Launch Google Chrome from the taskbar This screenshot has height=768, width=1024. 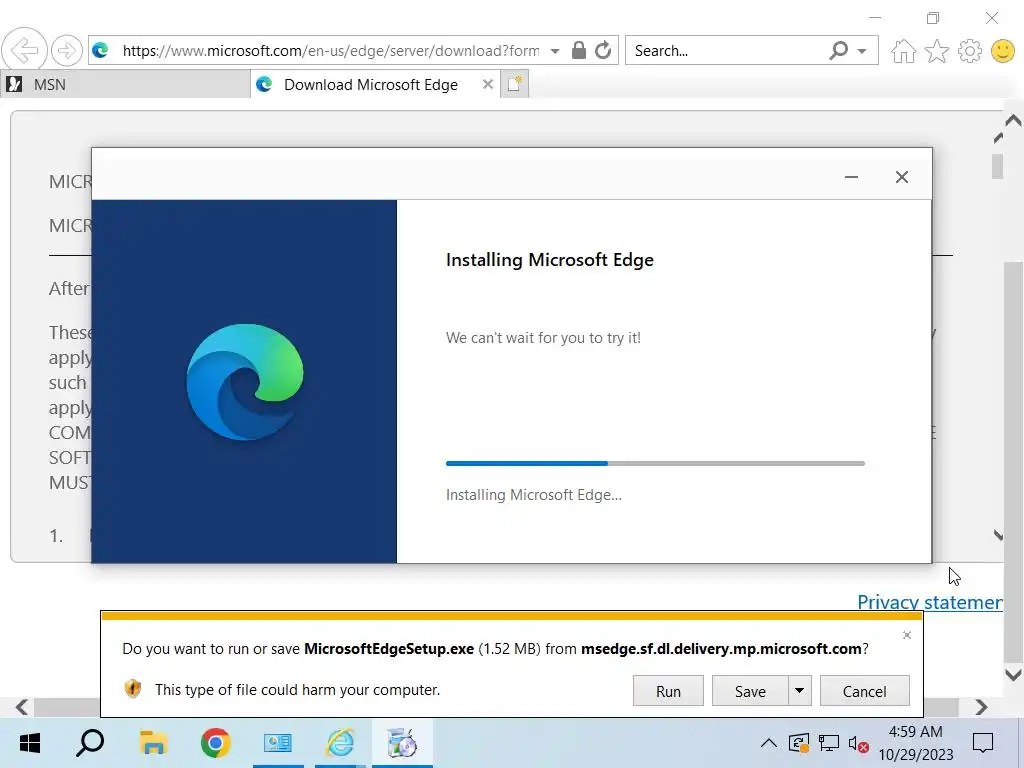[x=215, y=743]
